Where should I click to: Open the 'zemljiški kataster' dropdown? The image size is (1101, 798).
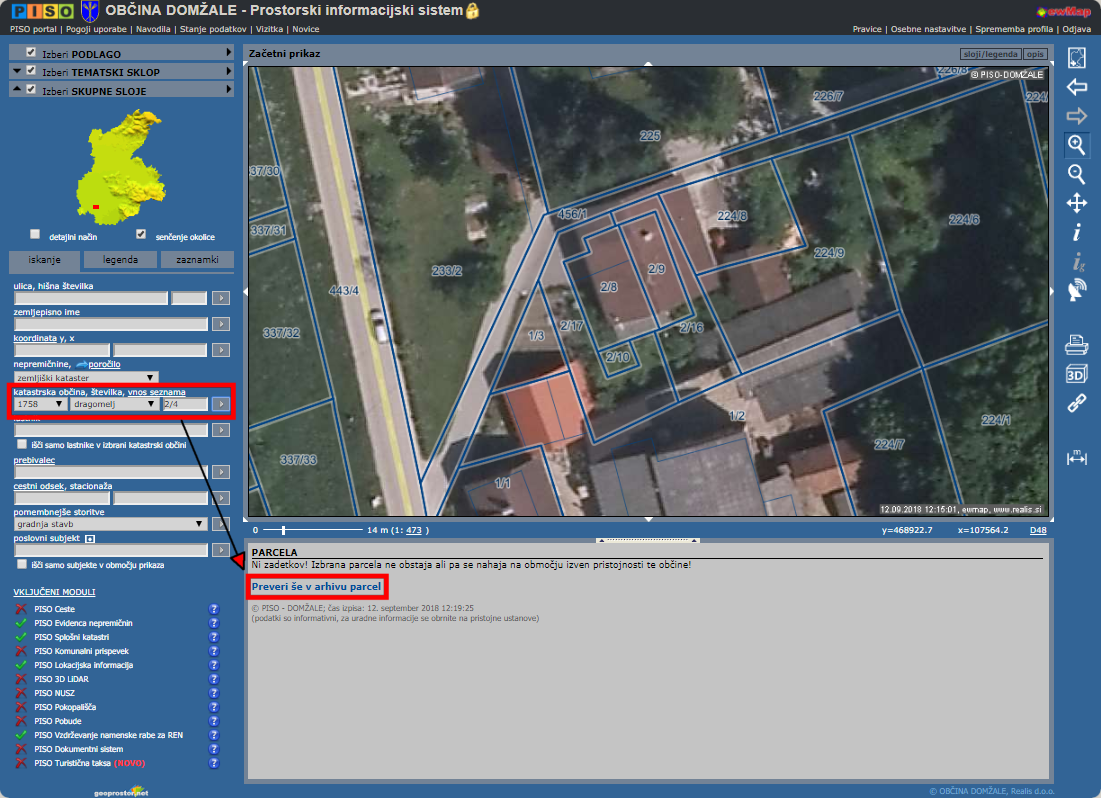coord(85,378)
